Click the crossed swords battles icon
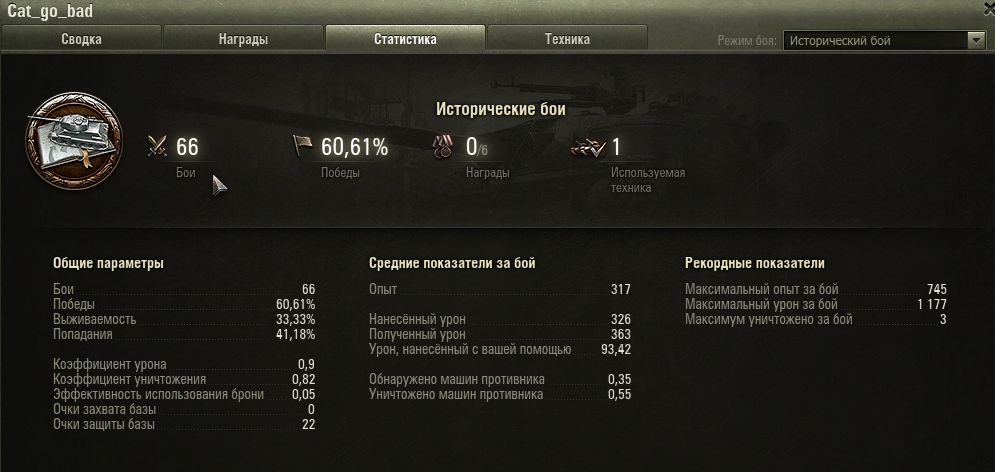Screen dimensions: 995x472 coord(157,147)
